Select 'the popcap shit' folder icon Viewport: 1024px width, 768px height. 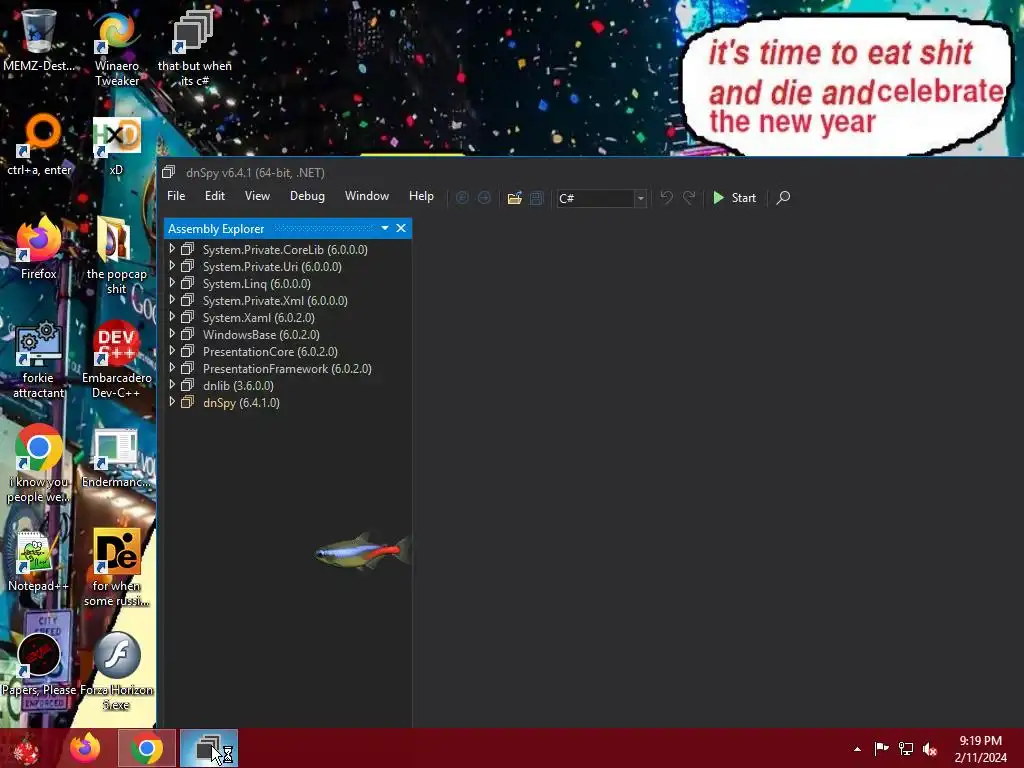(117, 255)
